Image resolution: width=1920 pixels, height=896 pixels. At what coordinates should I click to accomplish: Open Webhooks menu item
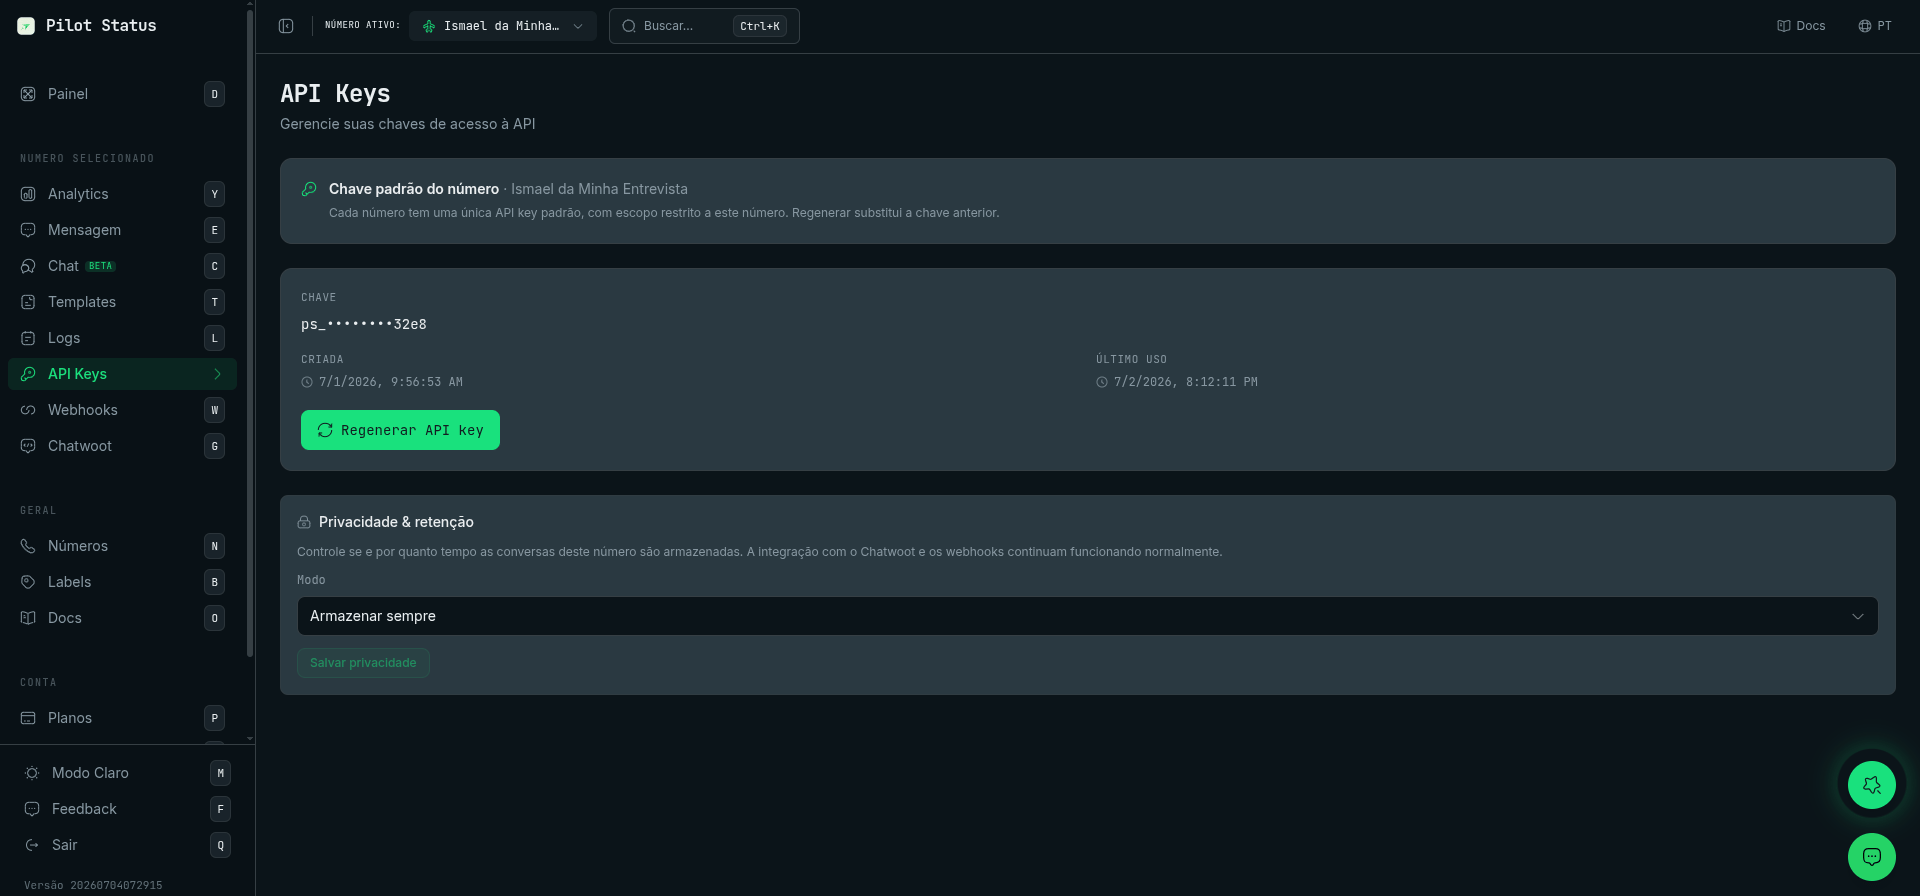(122, 410)
